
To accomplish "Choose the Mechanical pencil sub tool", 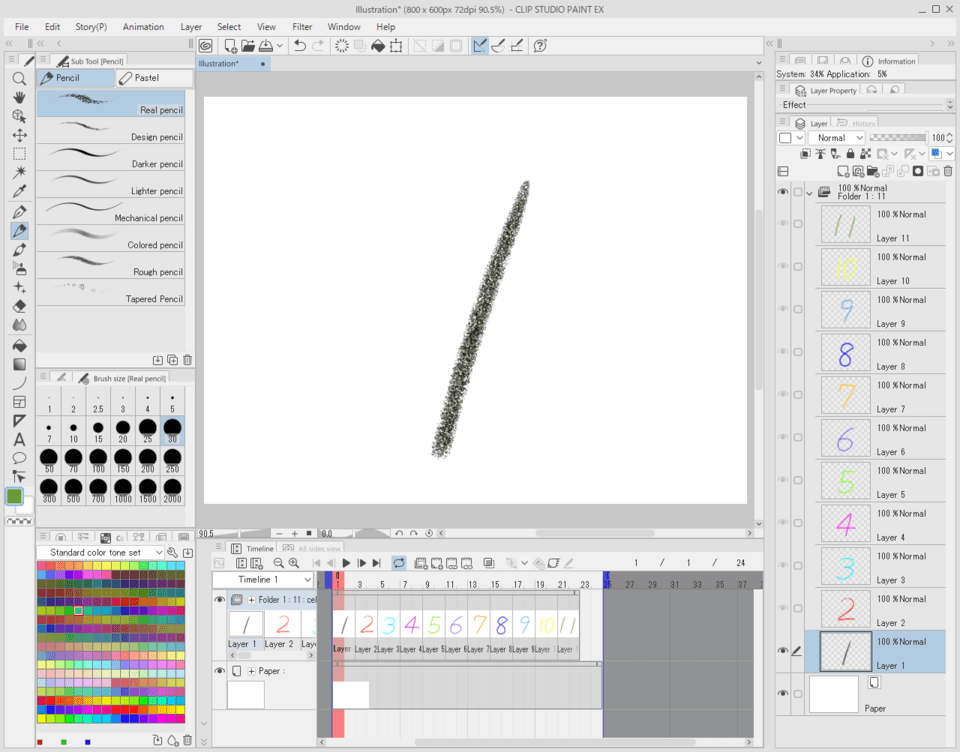I will coord(115,212).
